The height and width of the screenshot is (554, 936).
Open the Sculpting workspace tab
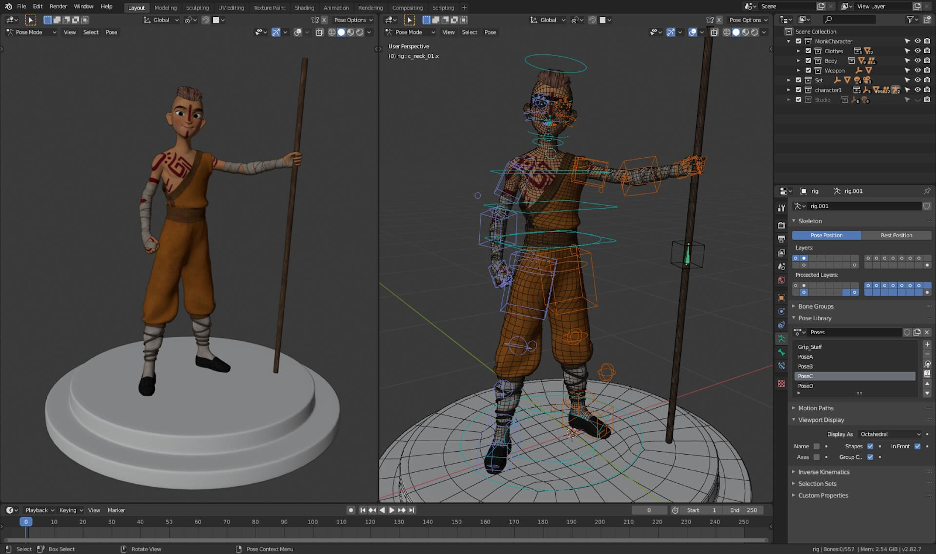point(197,7)
